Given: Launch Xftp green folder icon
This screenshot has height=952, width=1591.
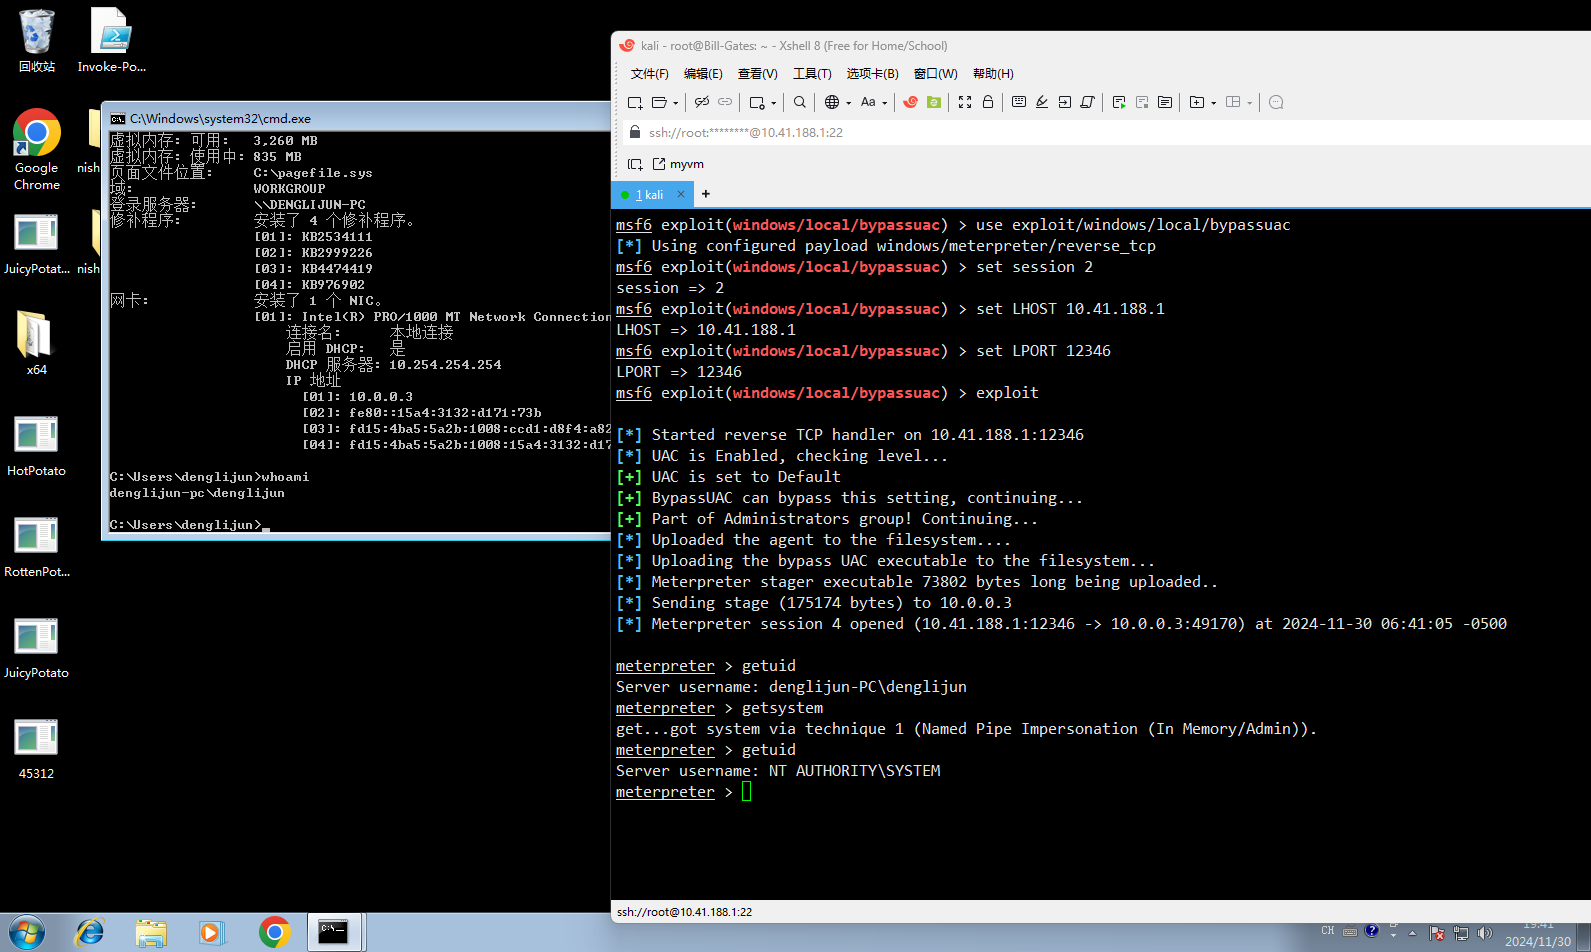Looking at the screenshot, I should tap(934, 102).
